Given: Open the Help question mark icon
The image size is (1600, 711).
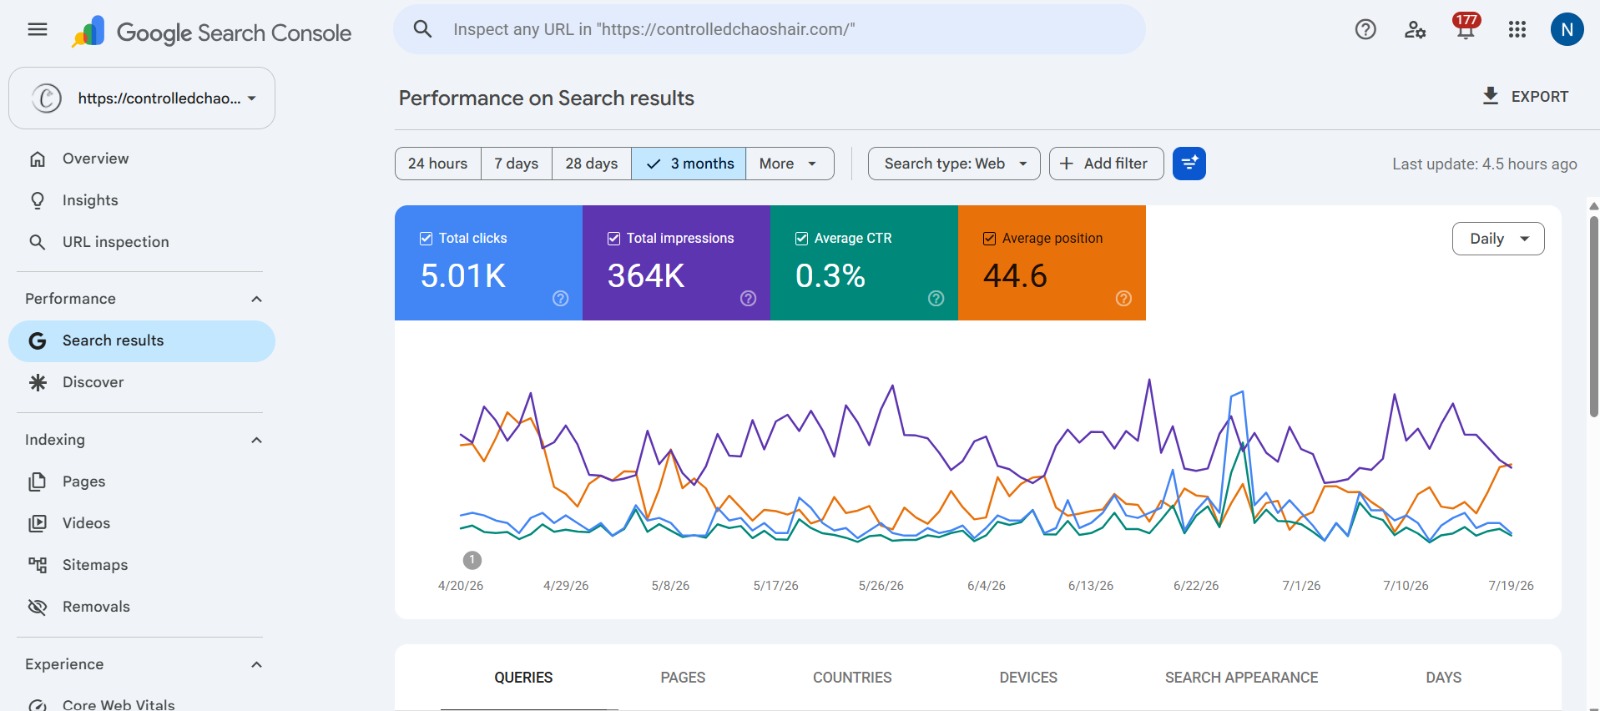Looking at the screenshot, I should tap(1365, 29).
